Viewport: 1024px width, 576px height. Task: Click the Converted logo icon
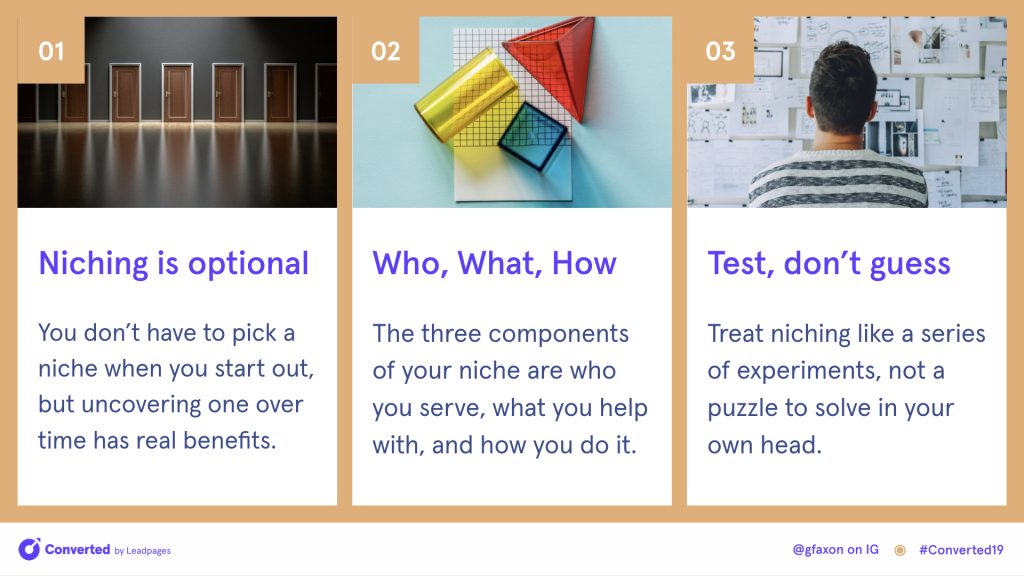tap(29, 549)
